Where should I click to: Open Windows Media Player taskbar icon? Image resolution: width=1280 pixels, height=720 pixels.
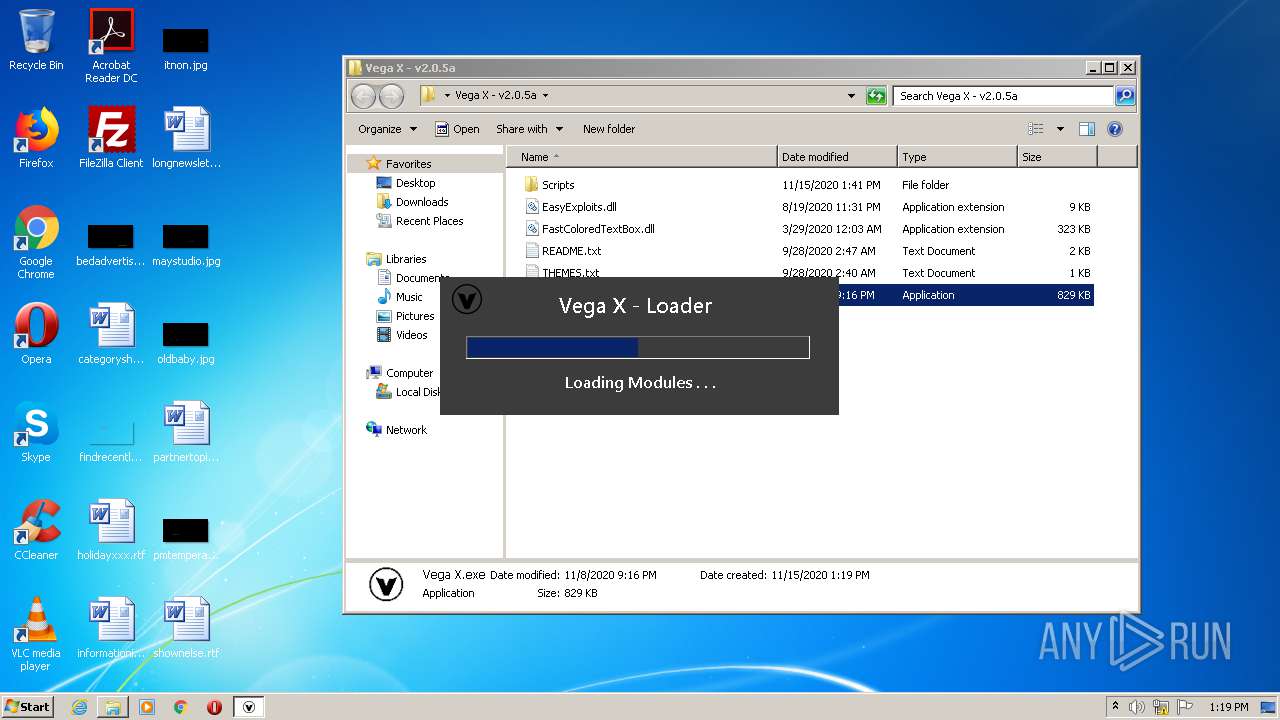point(147,707)
